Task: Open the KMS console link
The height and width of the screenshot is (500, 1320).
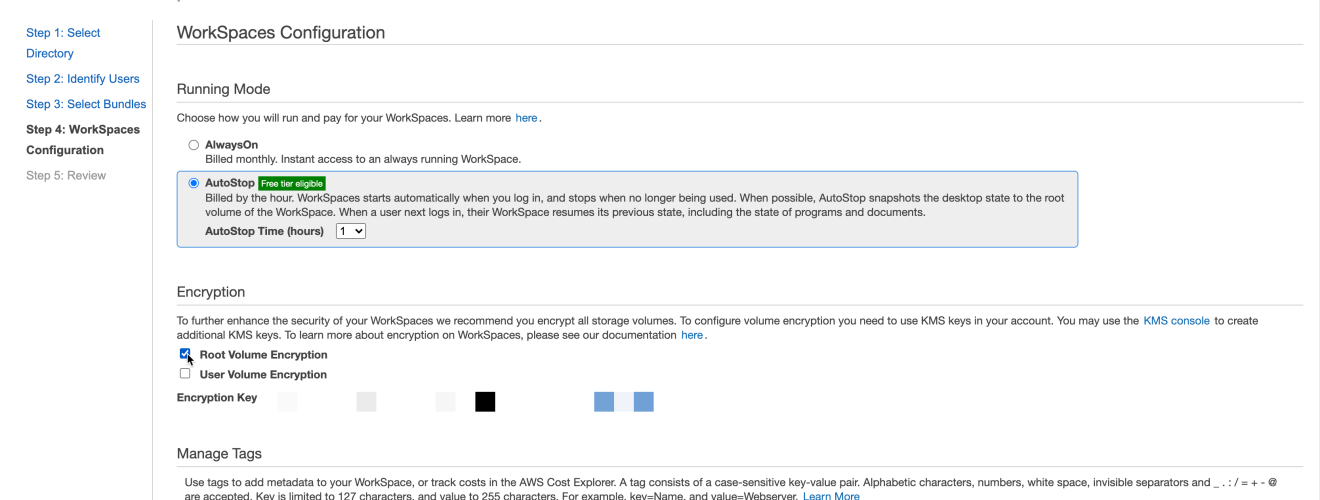Action: pyautogui.click(x=1176, y=321)
